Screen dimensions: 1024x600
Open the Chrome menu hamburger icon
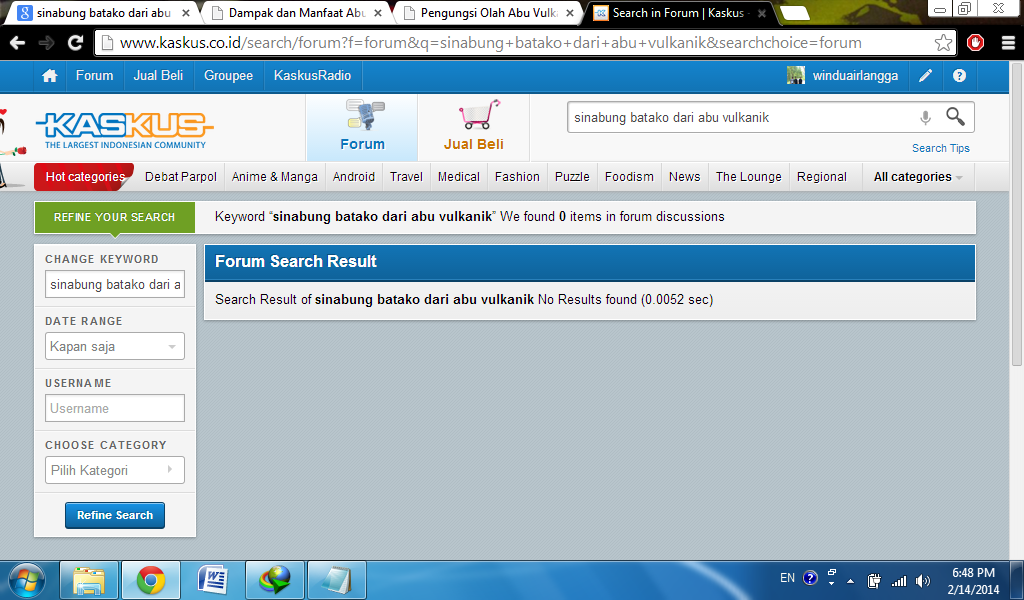tap(1008, 43)
